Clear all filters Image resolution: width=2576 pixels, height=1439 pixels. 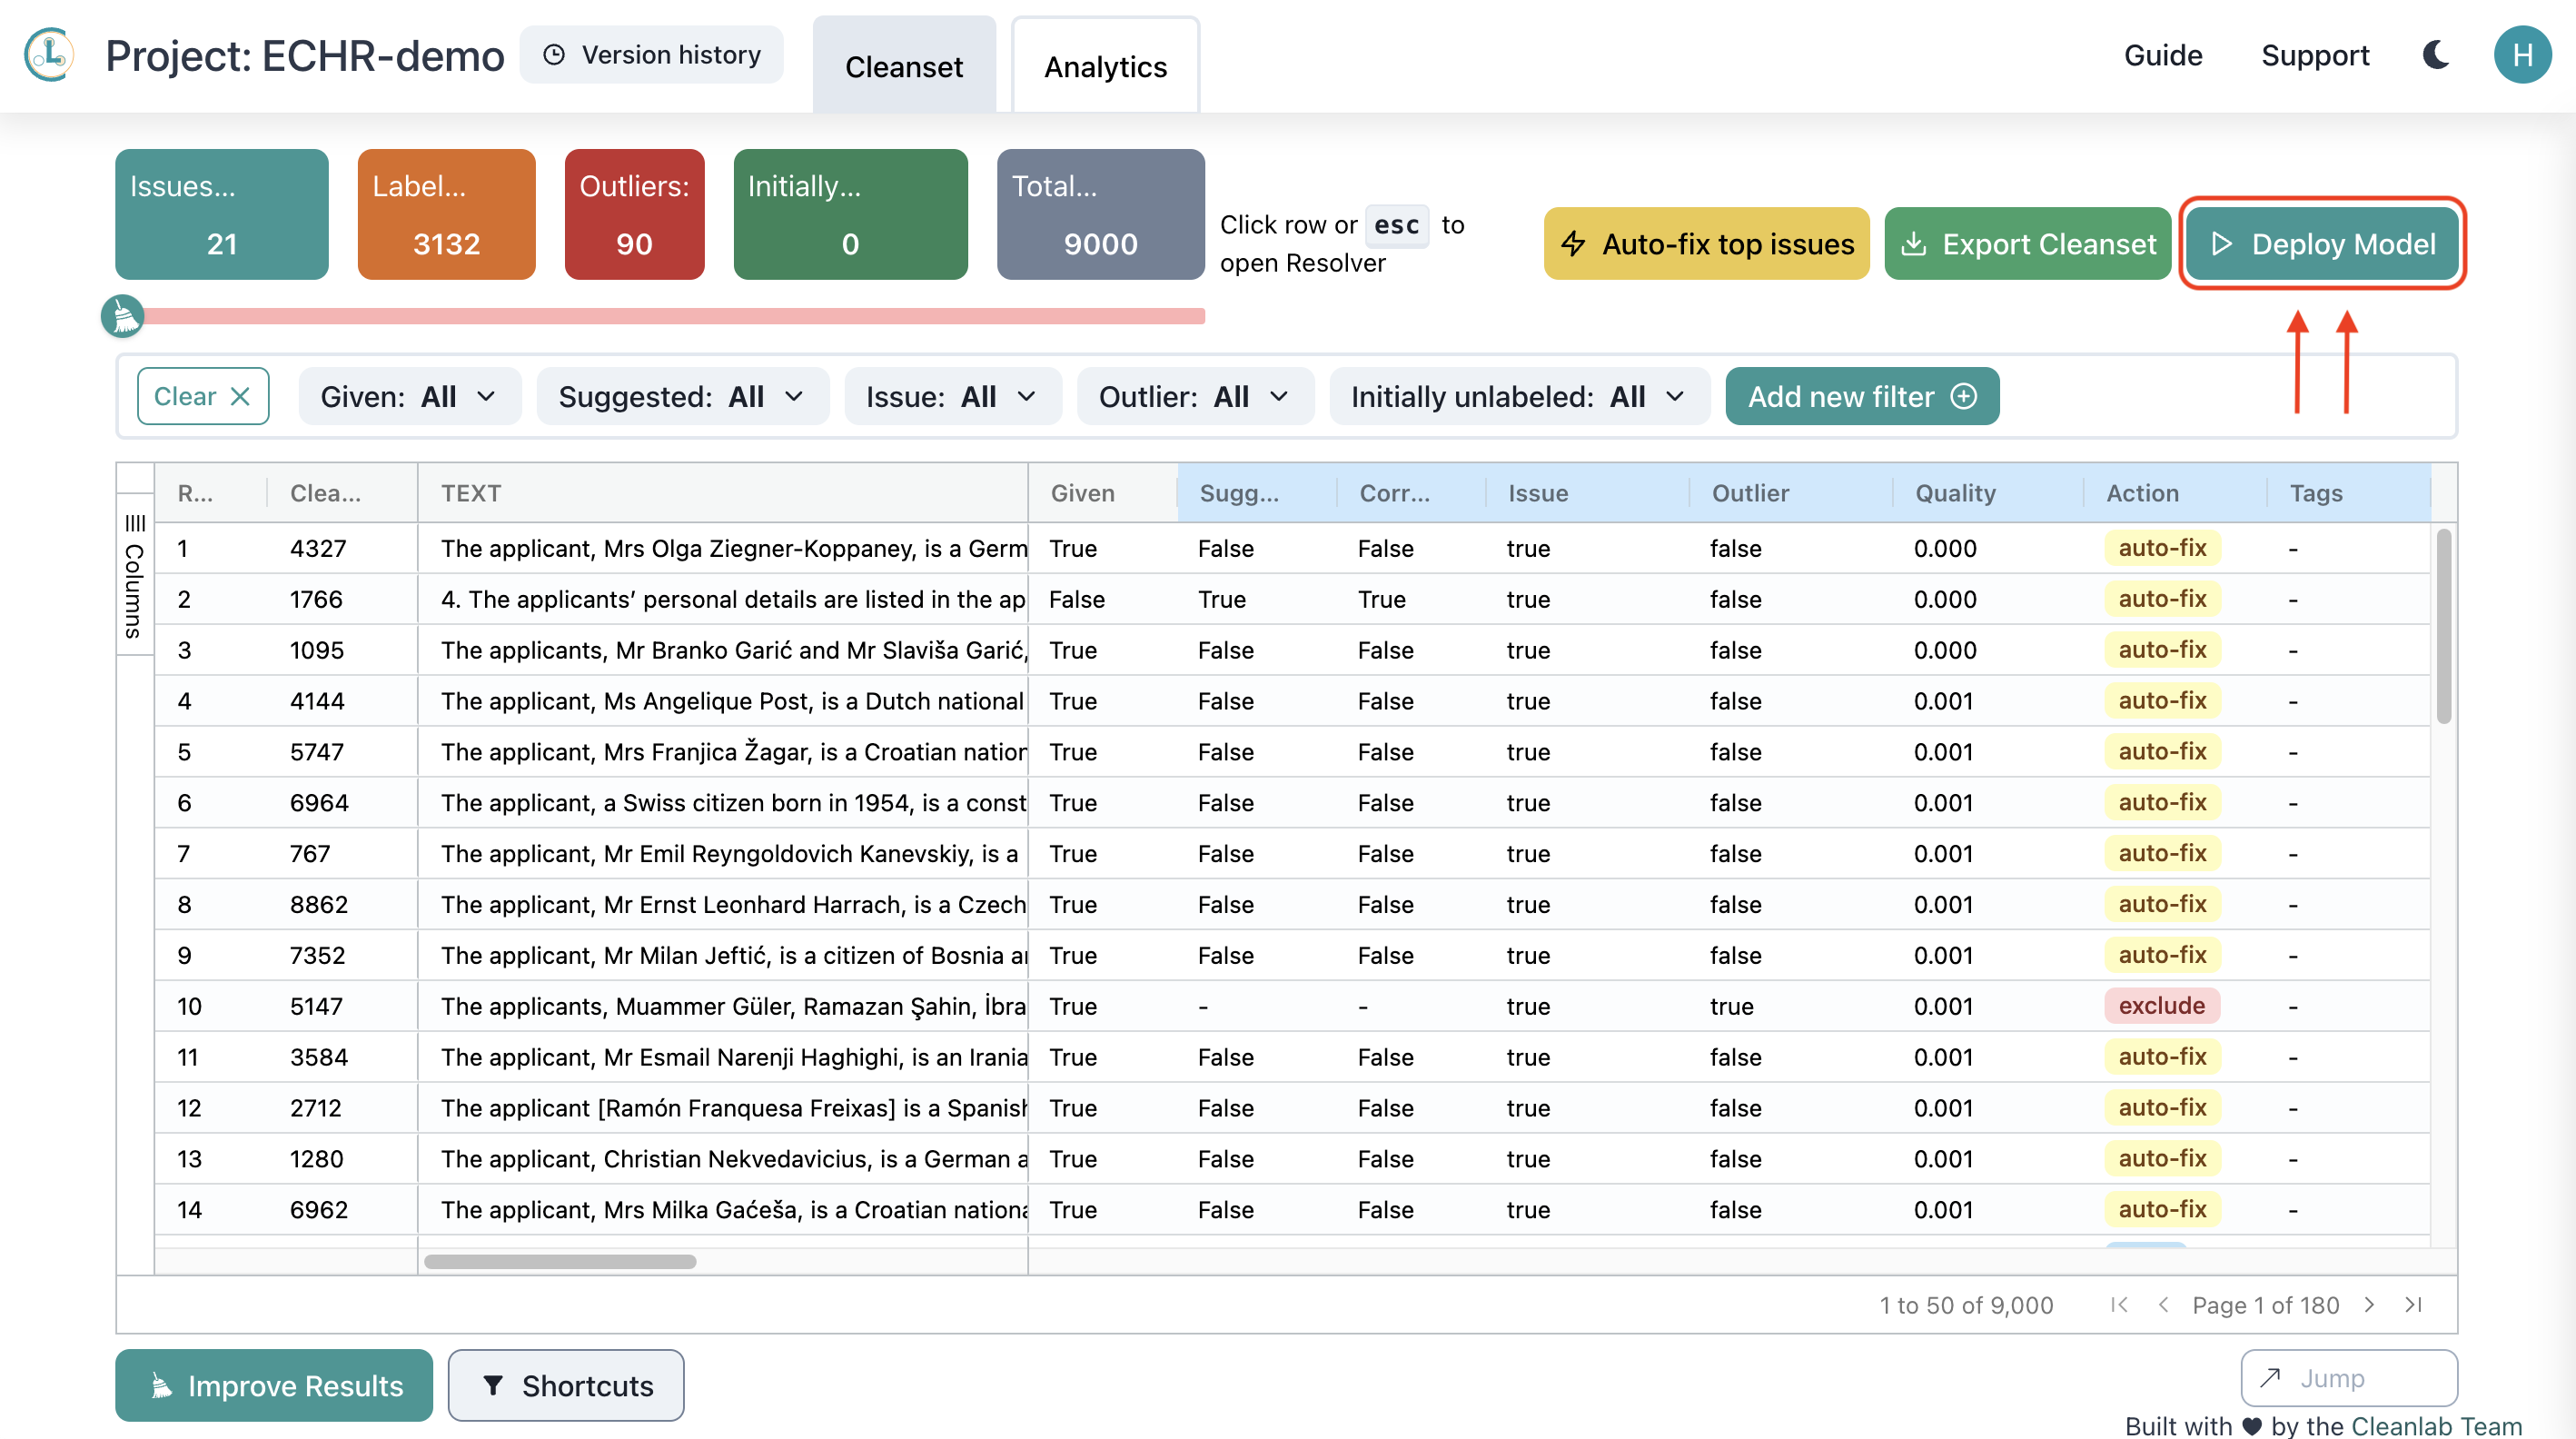pyautogui.click(x=202, y=396)
